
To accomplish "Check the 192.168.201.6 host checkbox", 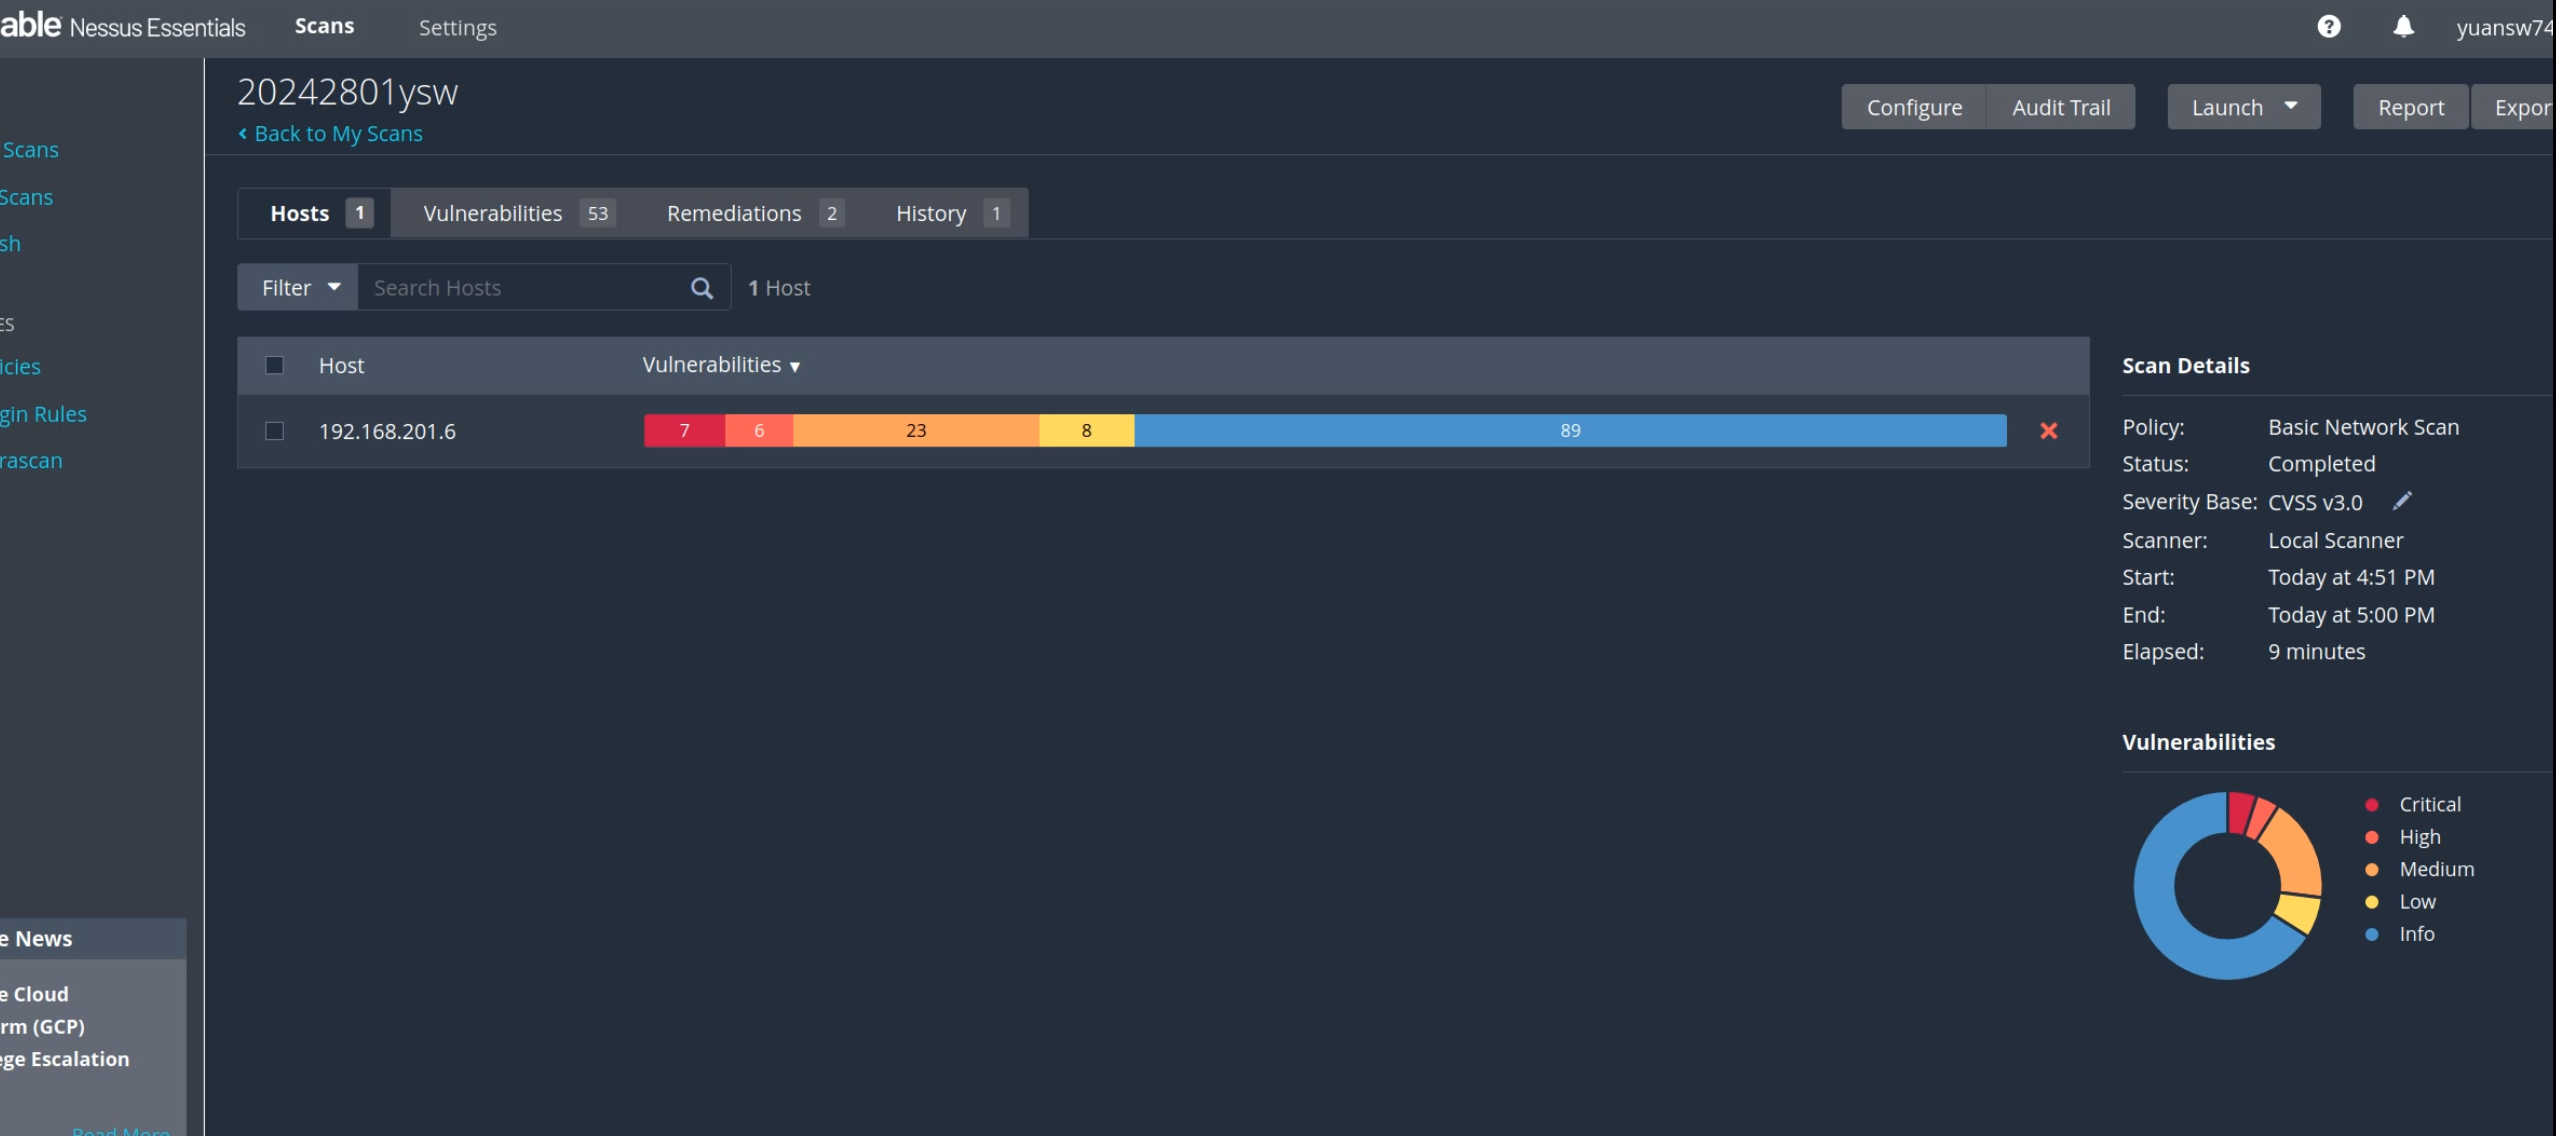I will click(x=274, y=431).
